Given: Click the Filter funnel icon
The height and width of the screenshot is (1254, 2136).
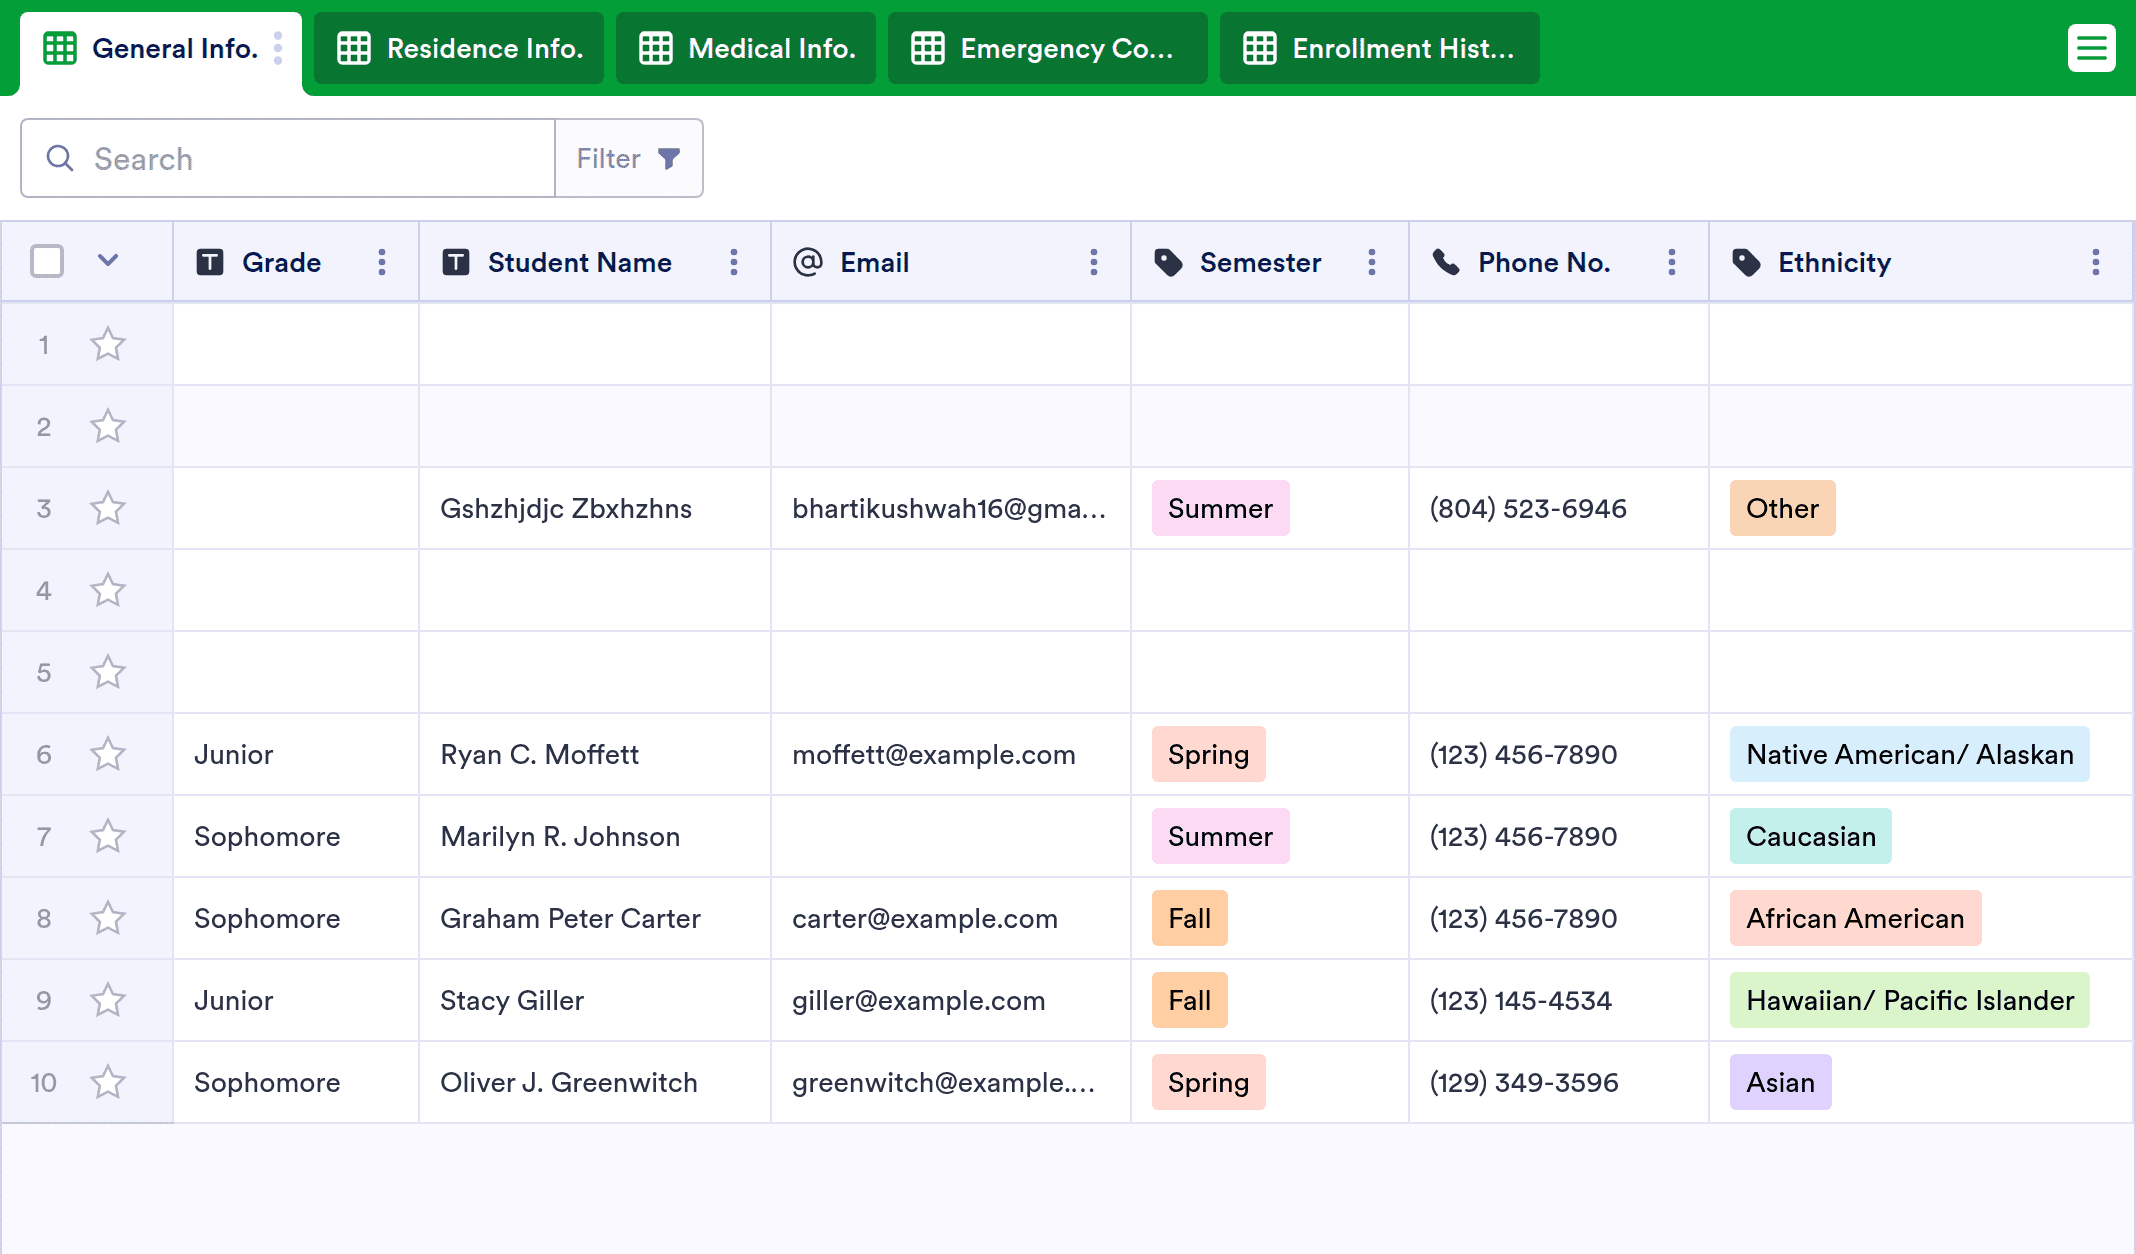Looking at the screenshot, I should pyautogui.click(x=669, y=158).
